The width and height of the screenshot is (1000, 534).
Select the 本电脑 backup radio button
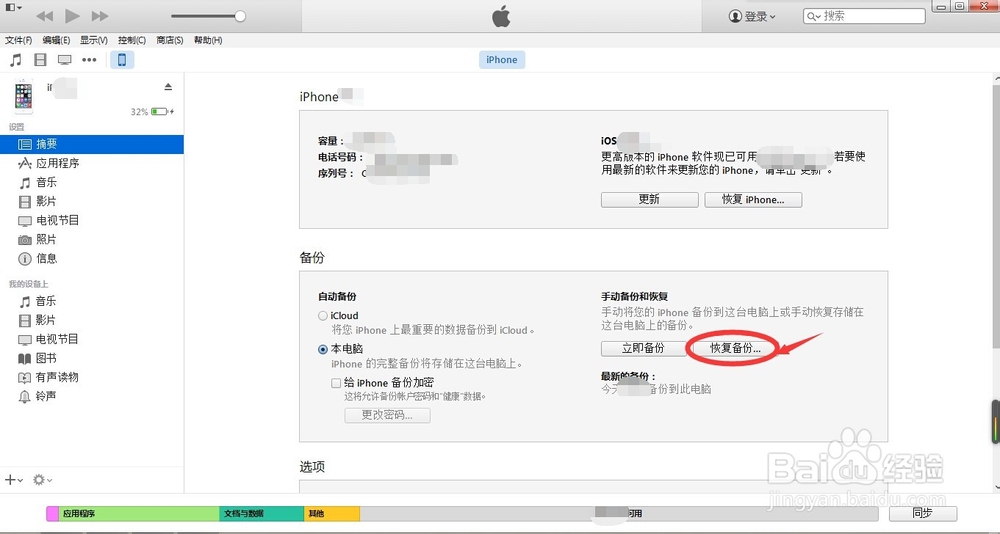[x=323, y=349]
